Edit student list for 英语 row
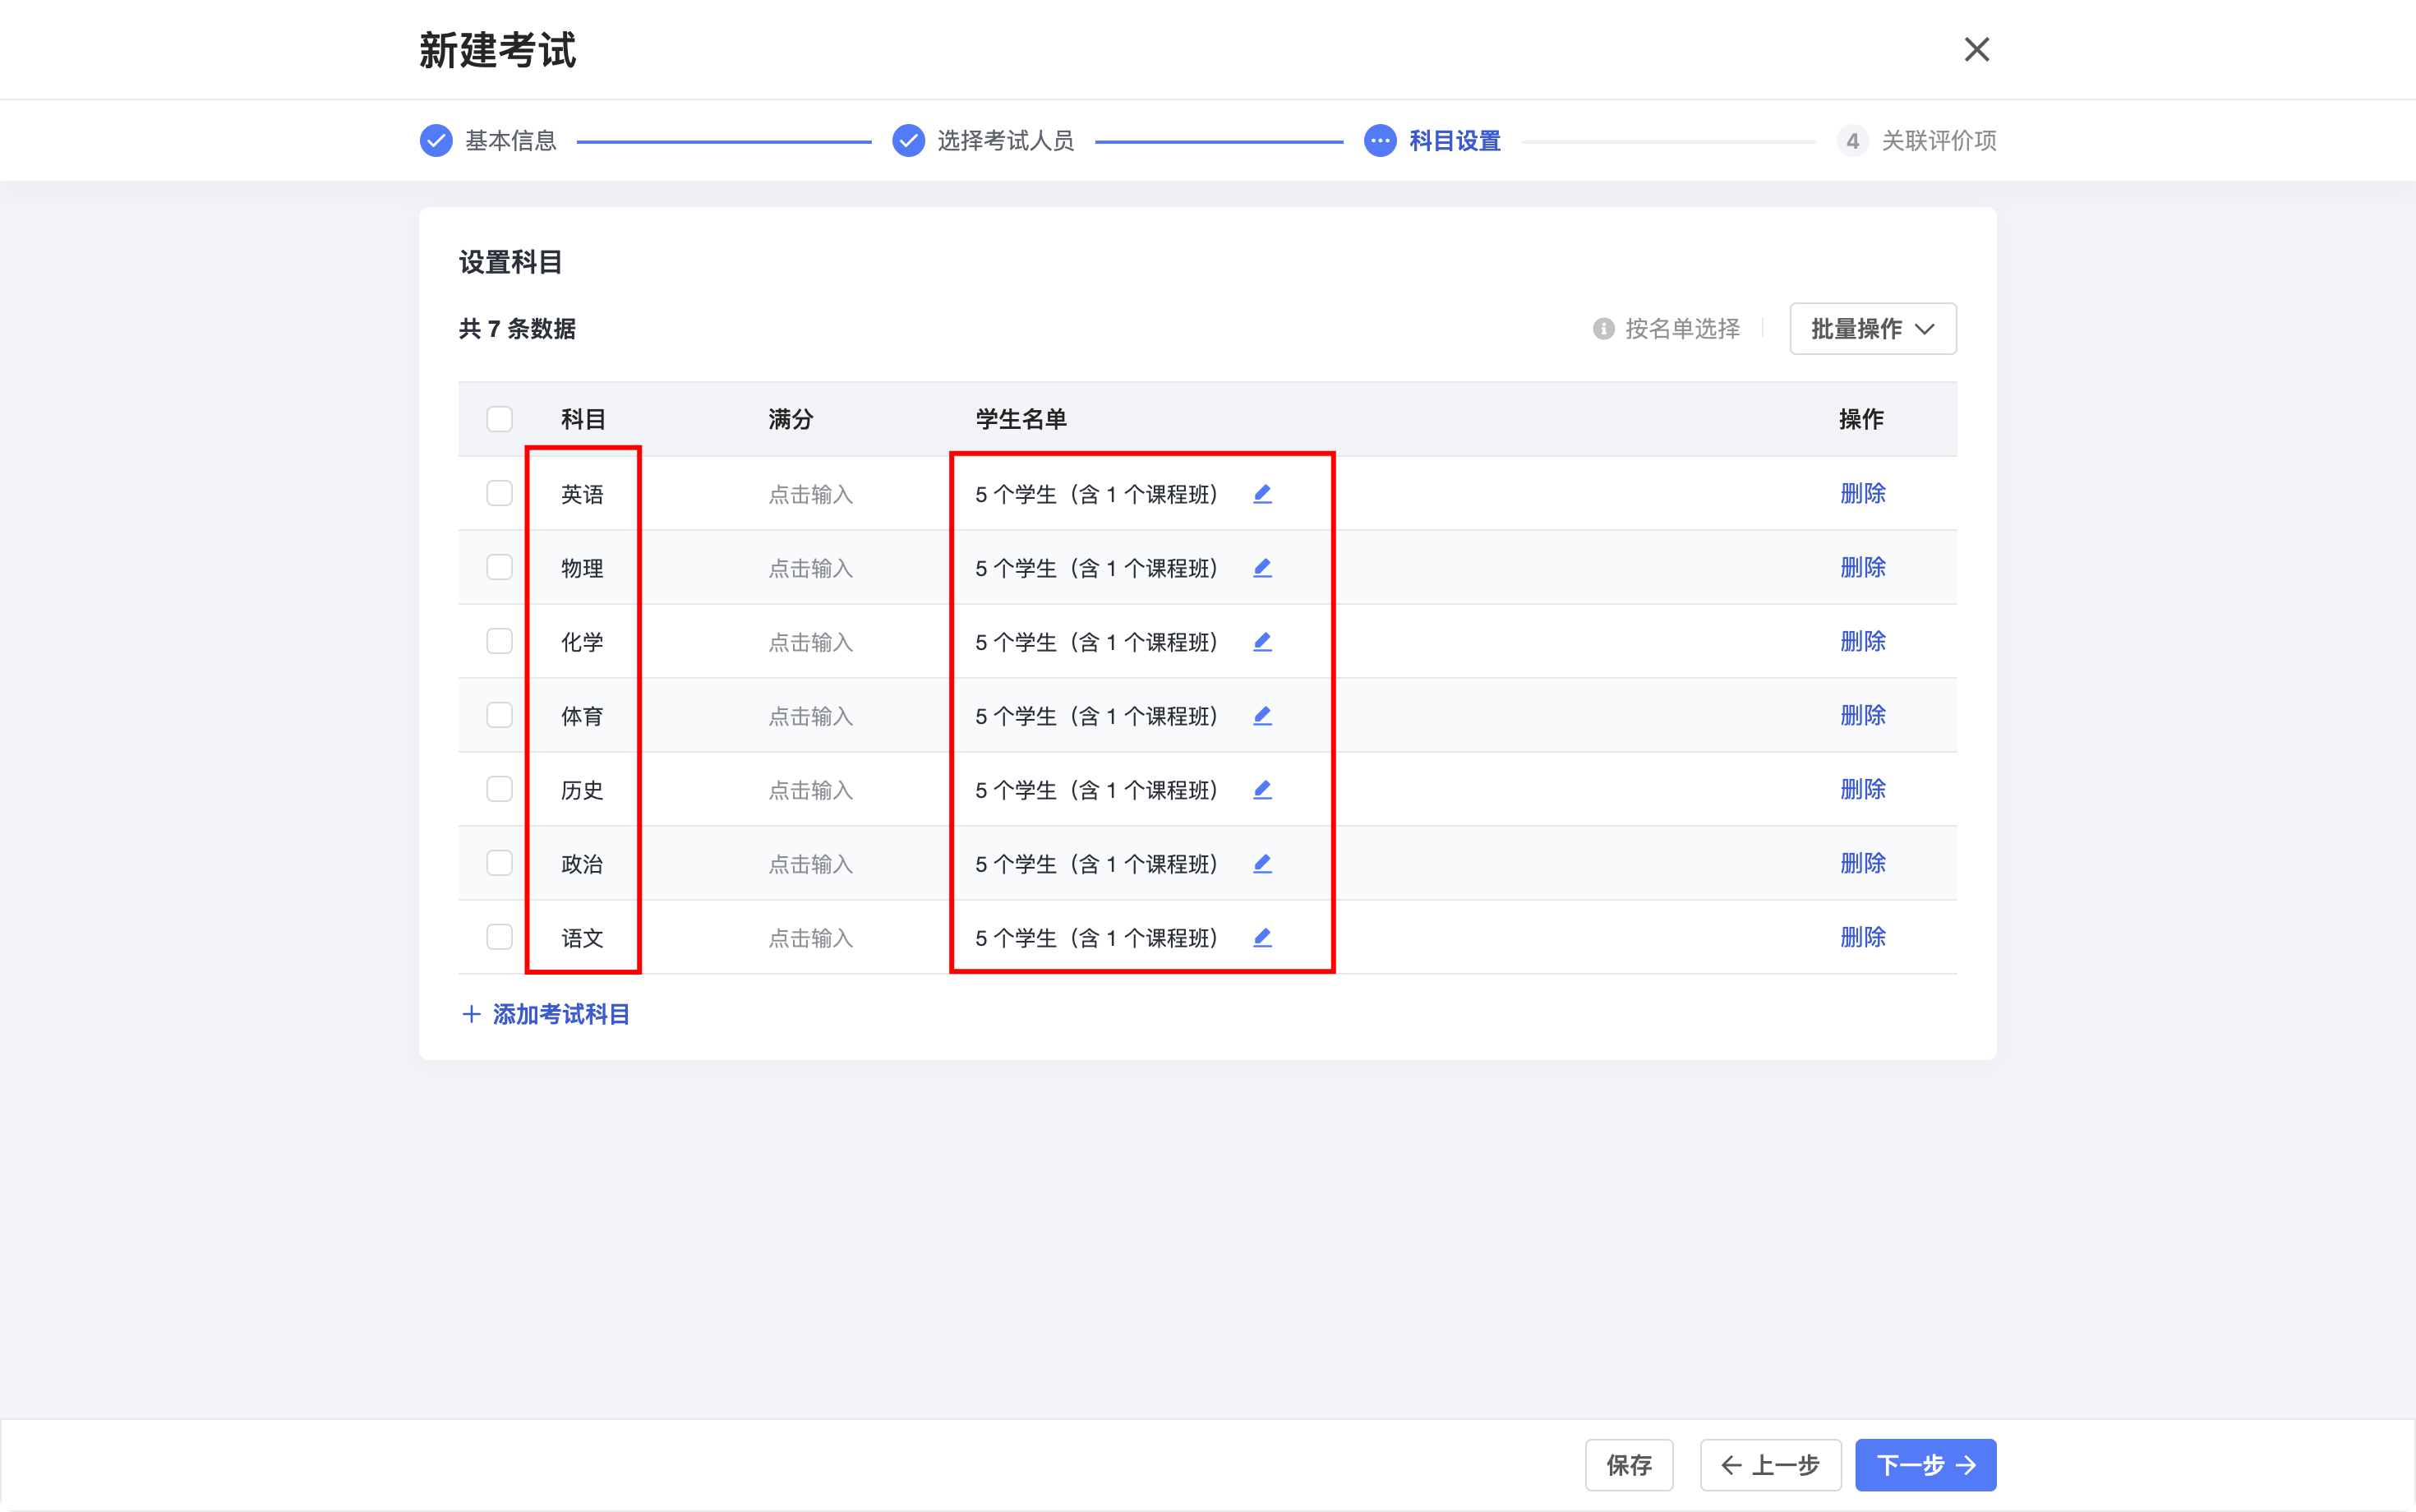 [1262, 494]
